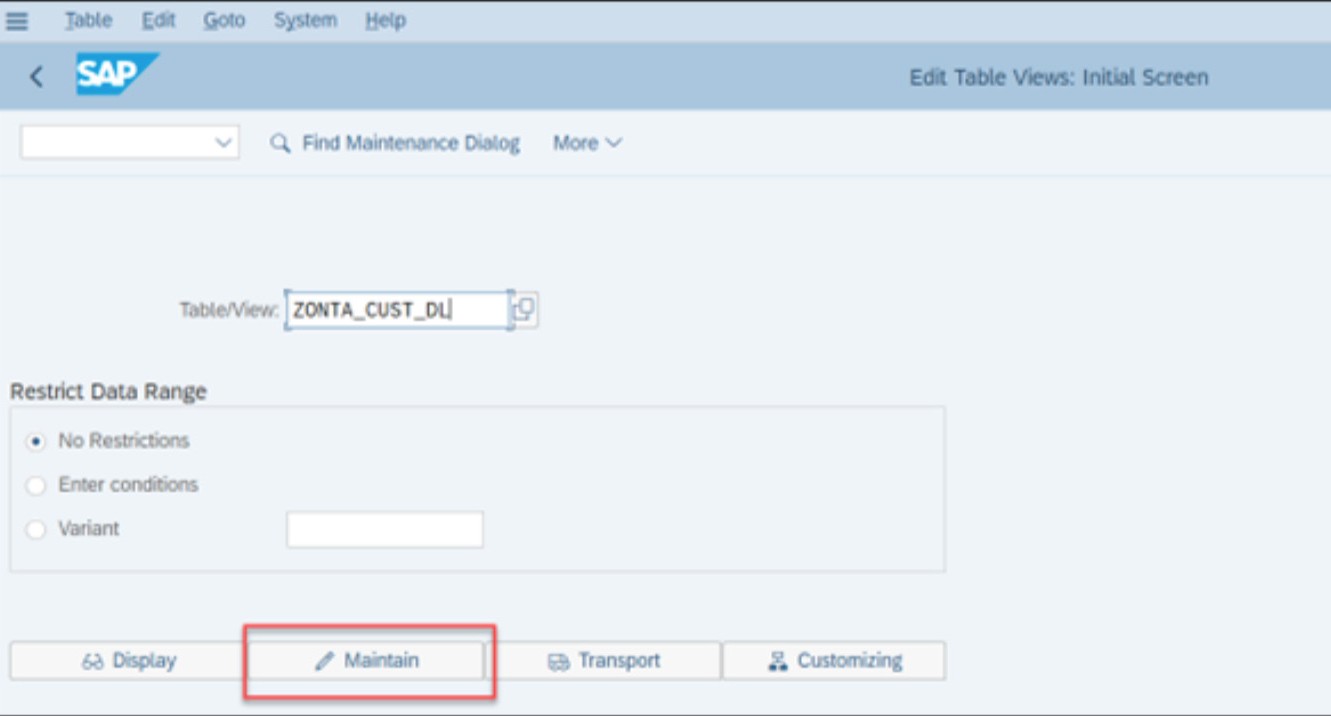Select the Enter conditions radio button
Screen dimensions: 1331x716
click(37, 485)
